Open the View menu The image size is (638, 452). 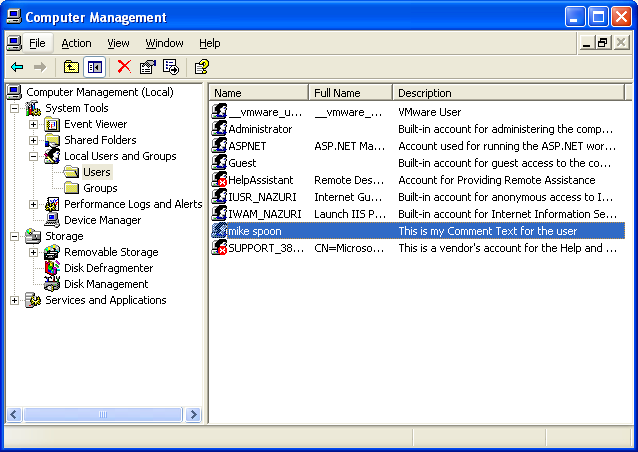tap(118, 43)
